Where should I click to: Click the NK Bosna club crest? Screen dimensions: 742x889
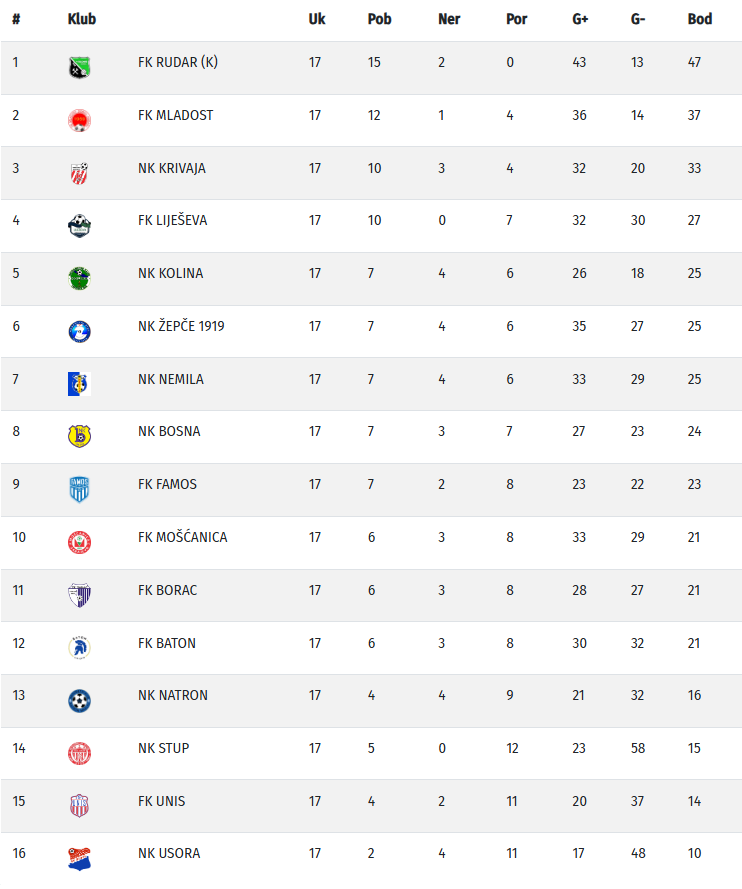pyautogui.click(x=79, y=436)
